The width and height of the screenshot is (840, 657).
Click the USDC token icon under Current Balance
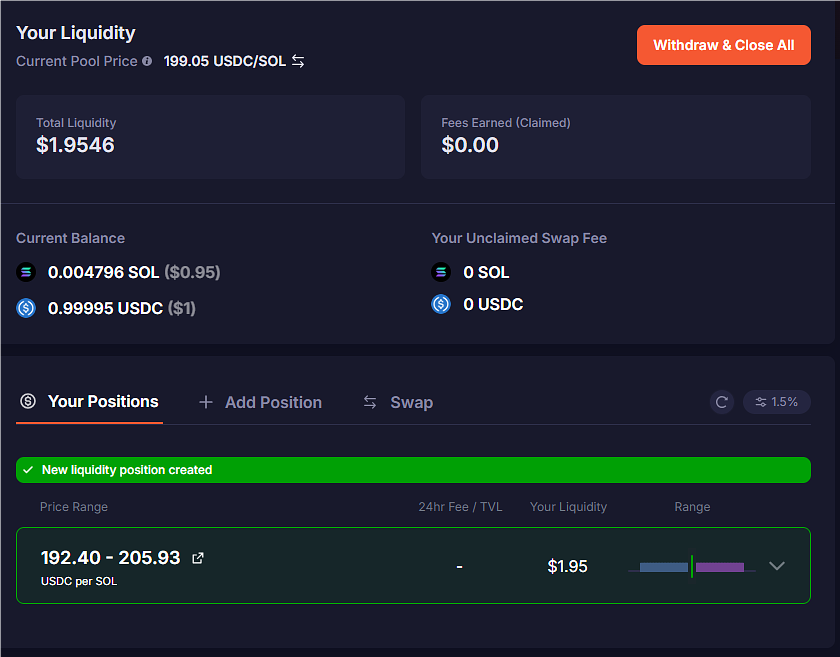(x=27, y=308)
